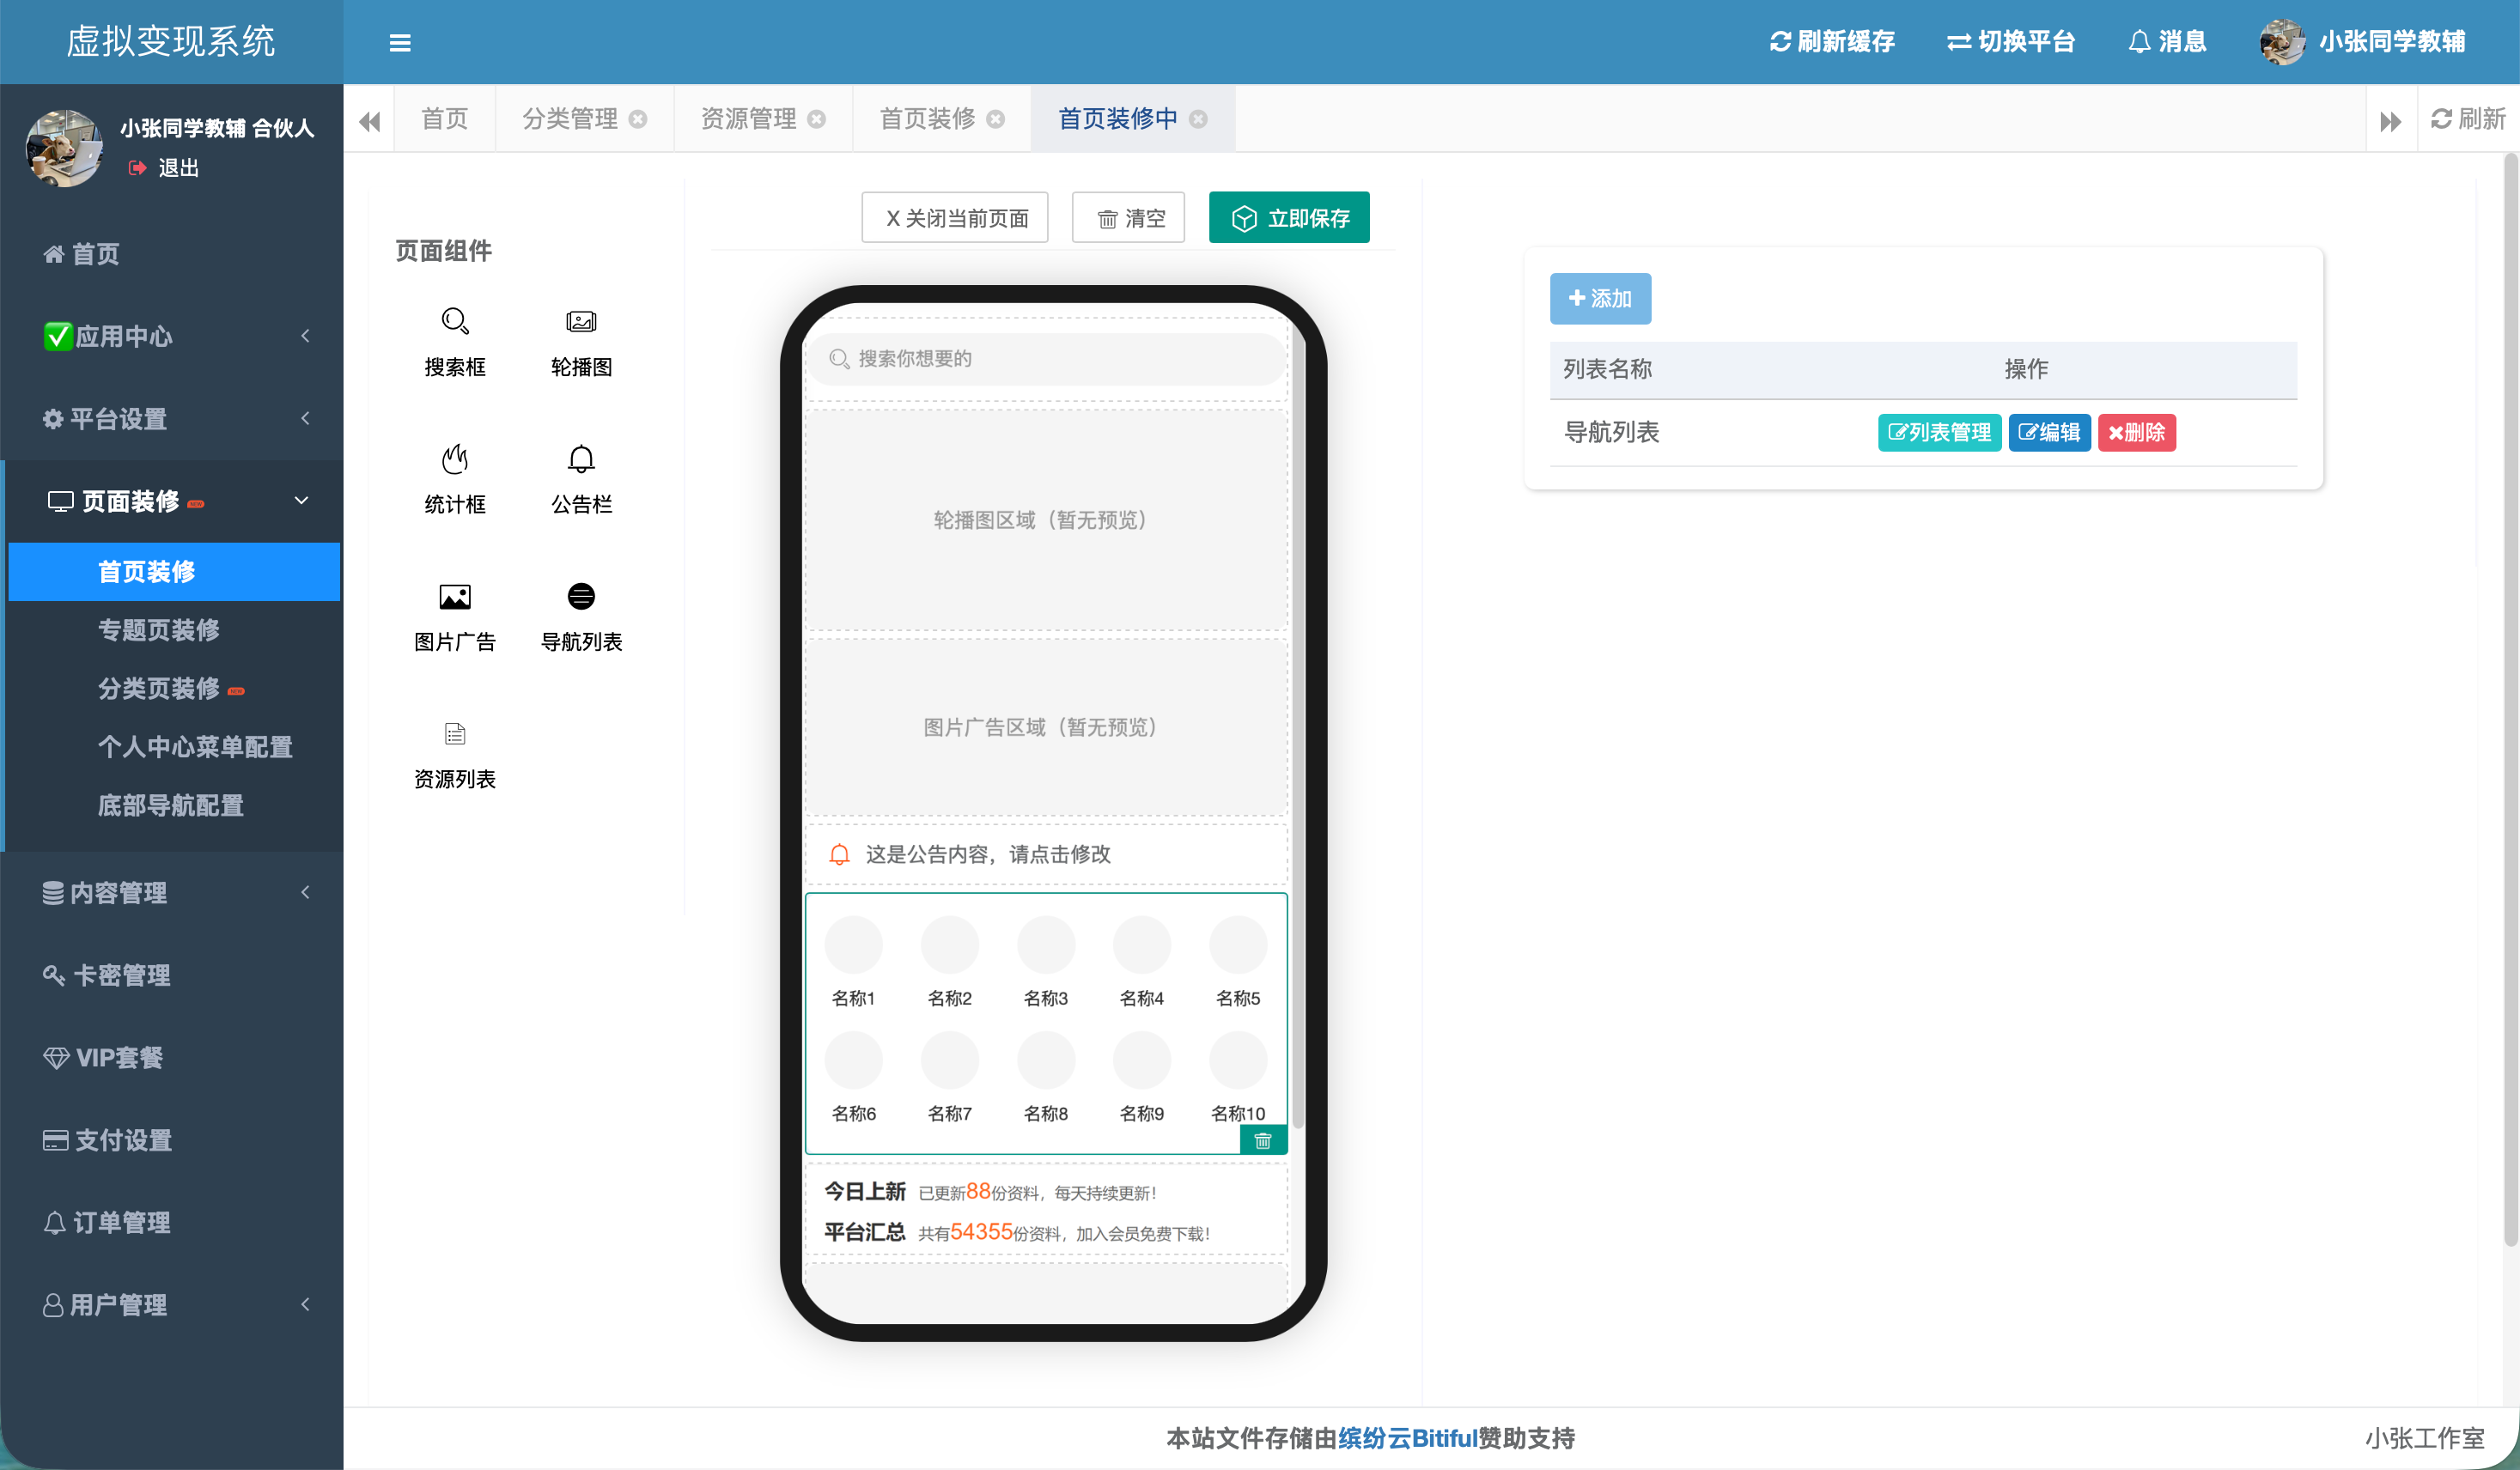Click the 添加 add button
Screen dimensions: 2520x1470
coord(1600,298)
